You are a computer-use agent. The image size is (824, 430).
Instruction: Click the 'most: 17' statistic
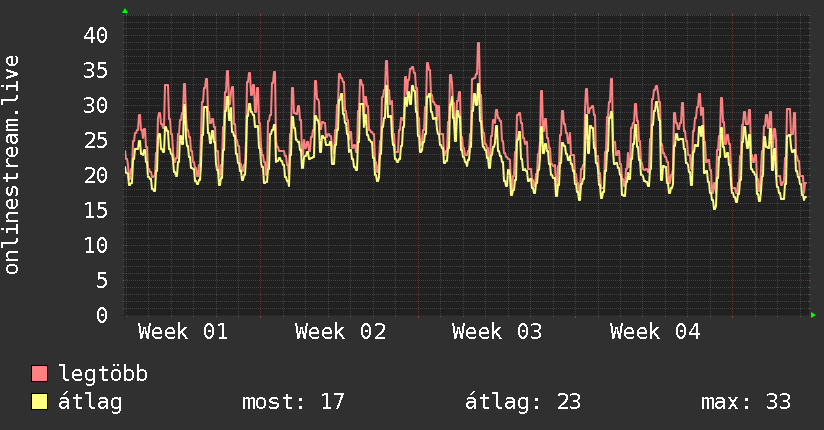click(x=293, y=402)
